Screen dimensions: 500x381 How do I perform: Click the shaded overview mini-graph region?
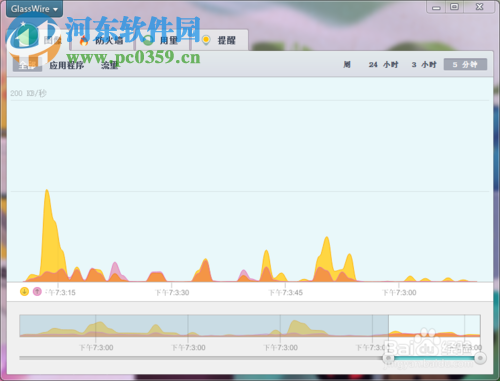204,326
